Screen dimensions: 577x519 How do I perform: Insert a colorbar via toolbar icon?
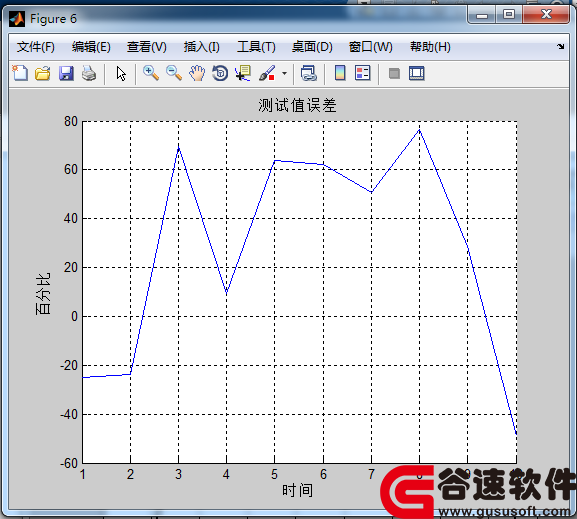pos(340,73)
